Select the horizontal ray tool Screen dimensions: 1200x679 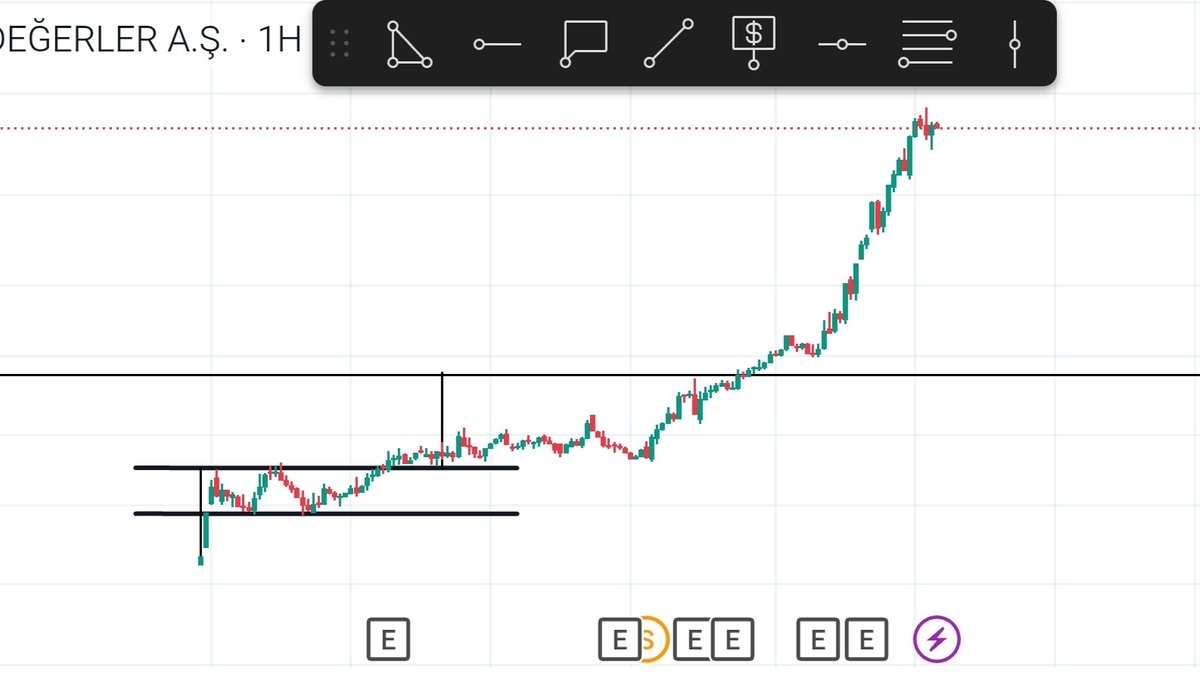point(497,44)
